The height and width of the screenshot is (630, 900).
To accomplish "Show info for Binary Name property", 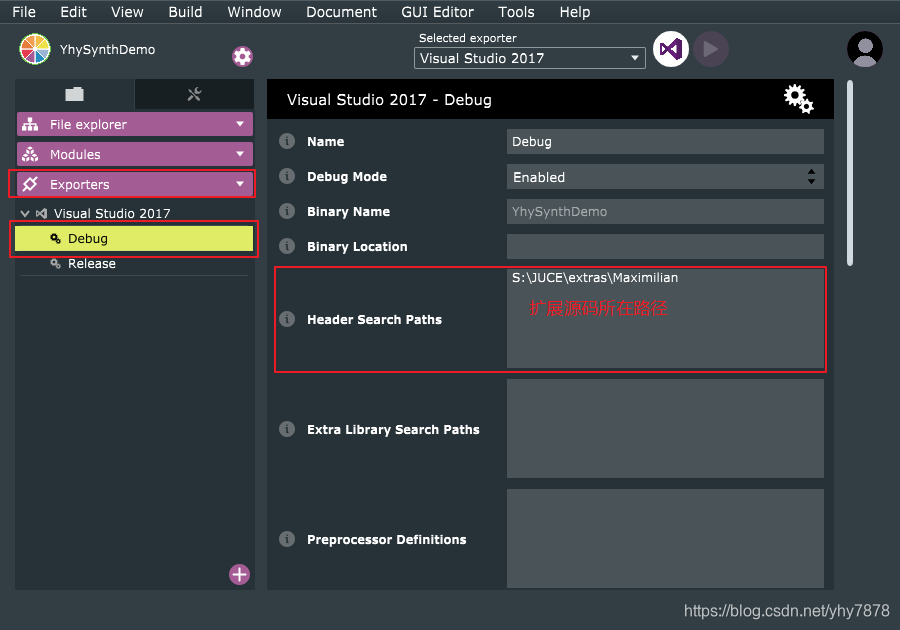I will click(287, 211).
